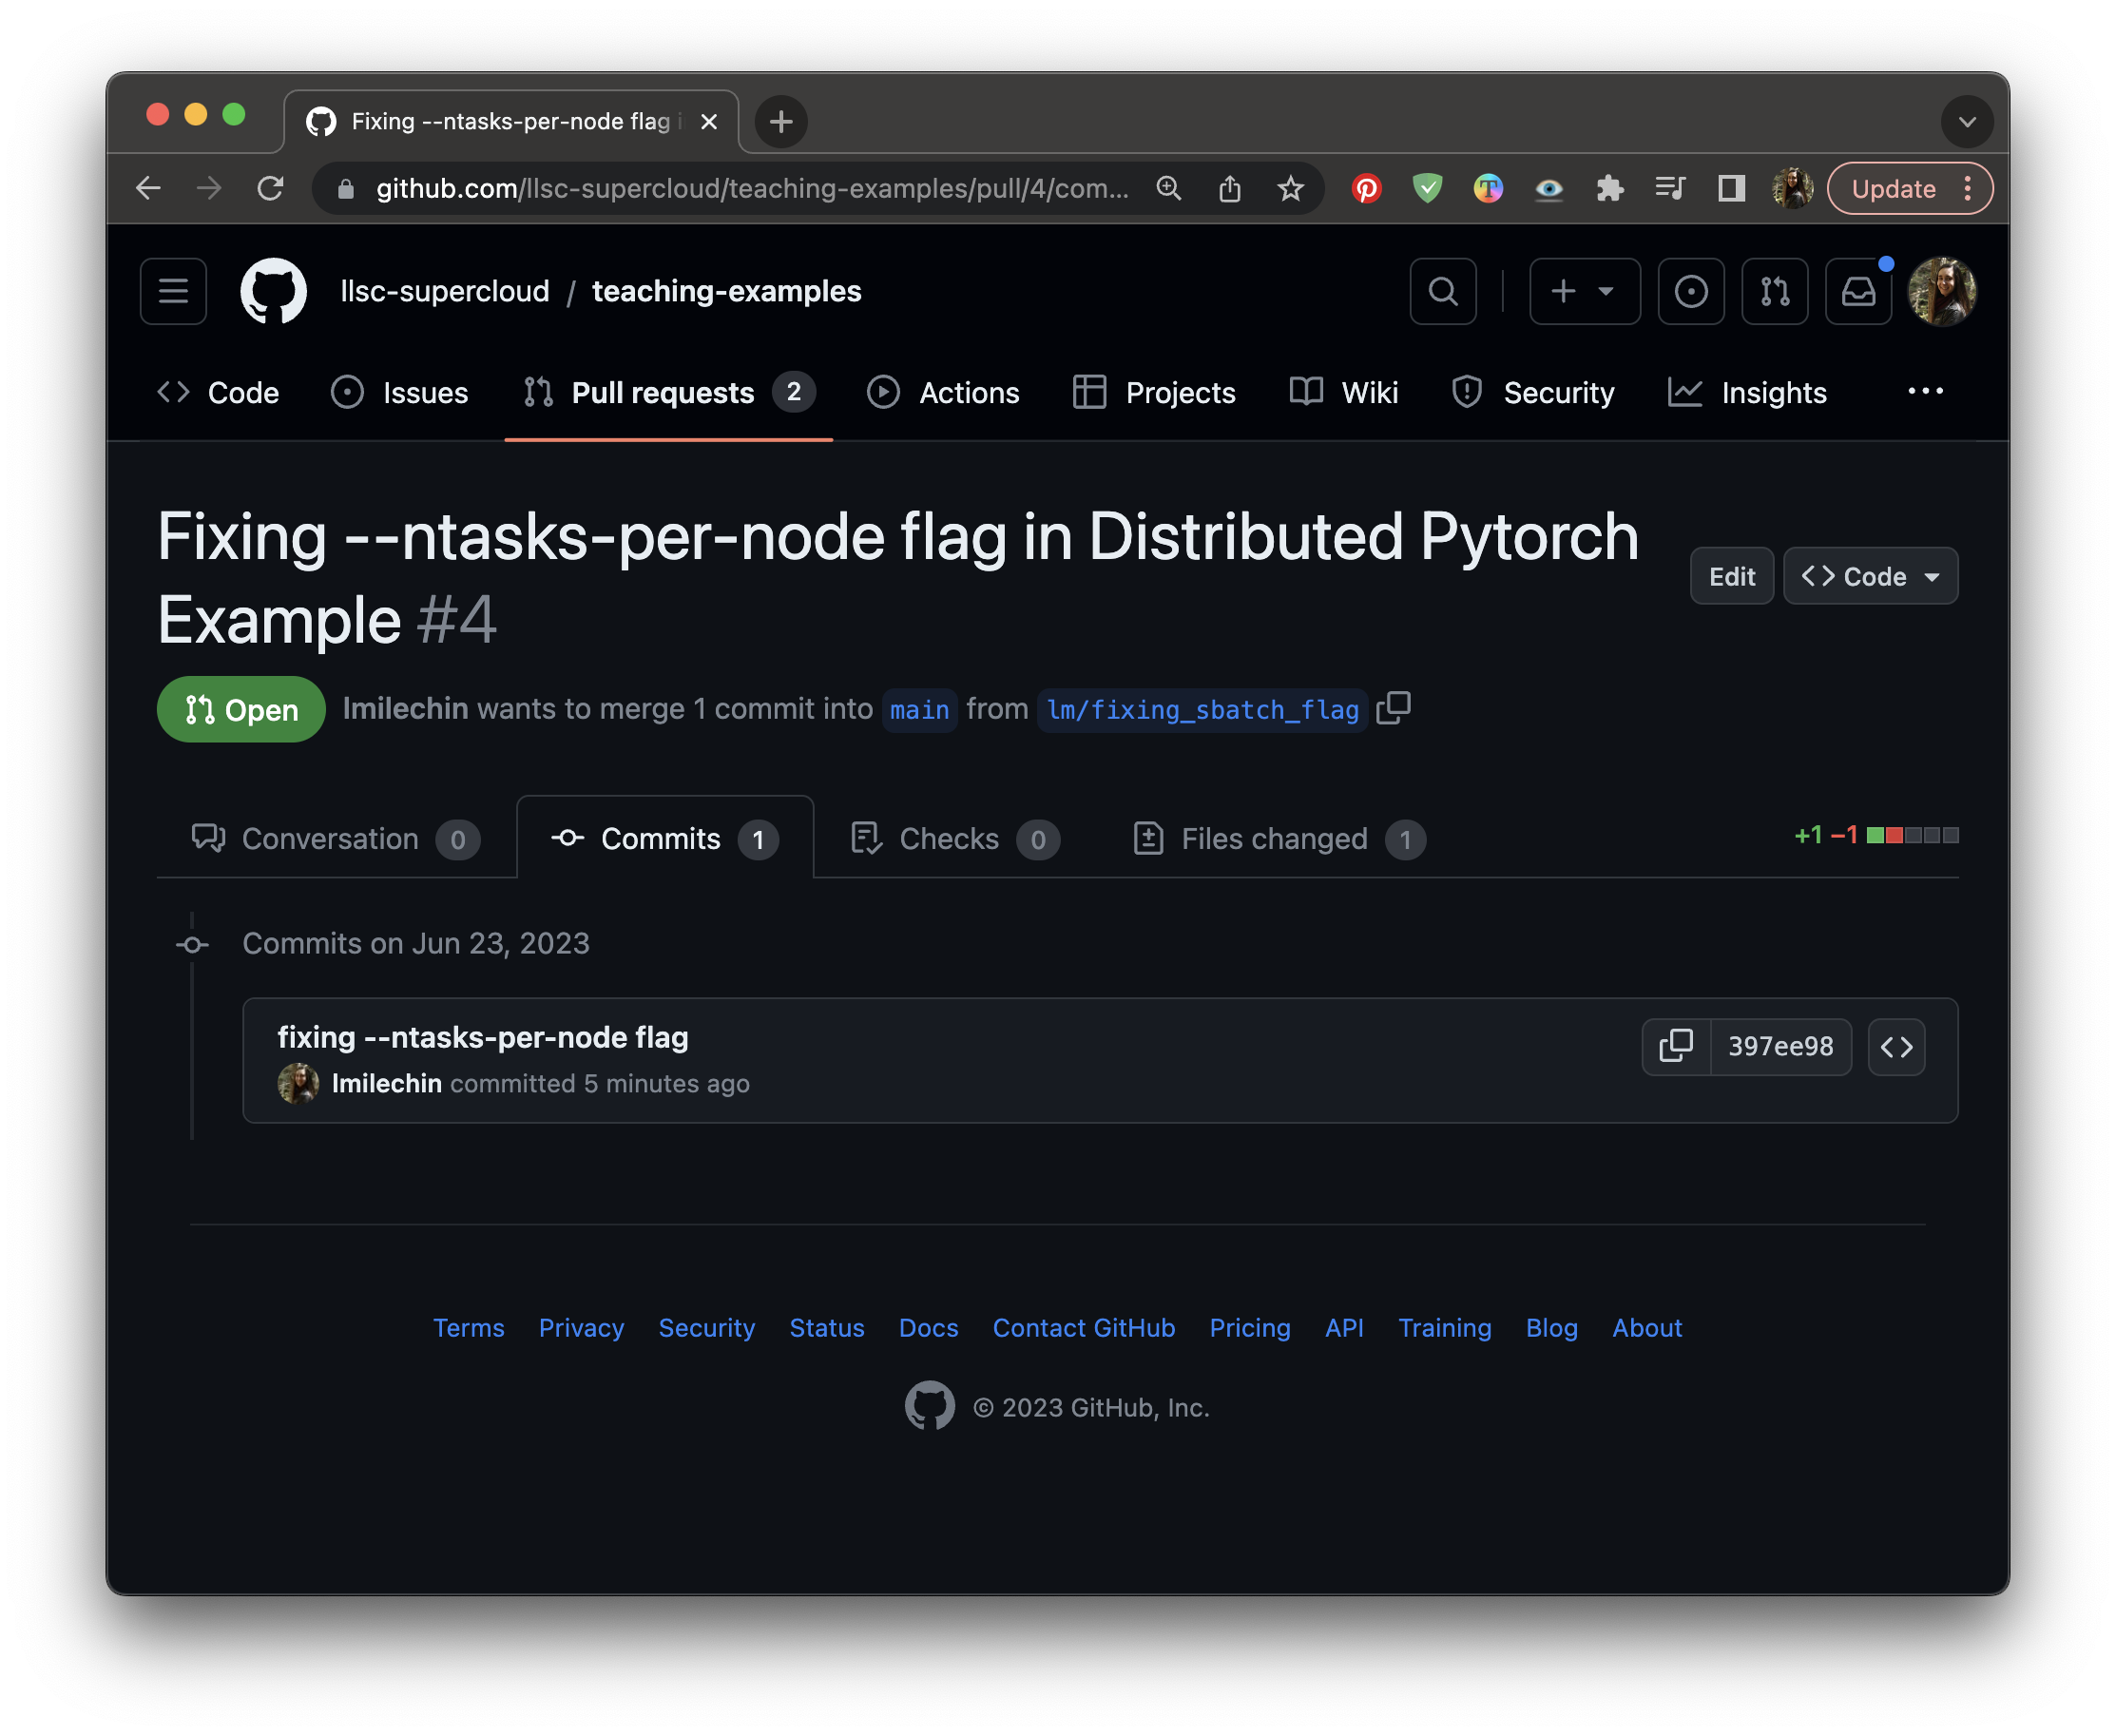
Task: Open the llsc-supercloud organization link
Action: (x=444, y=291)
